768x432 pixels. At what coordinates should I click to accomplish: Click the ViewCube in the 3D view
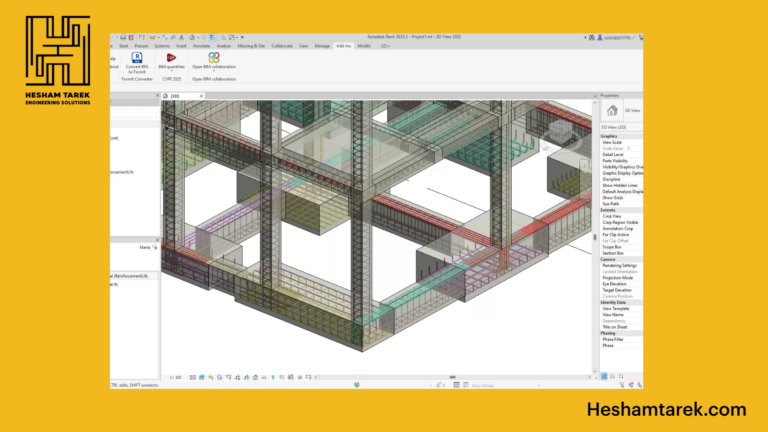(561, 131)
